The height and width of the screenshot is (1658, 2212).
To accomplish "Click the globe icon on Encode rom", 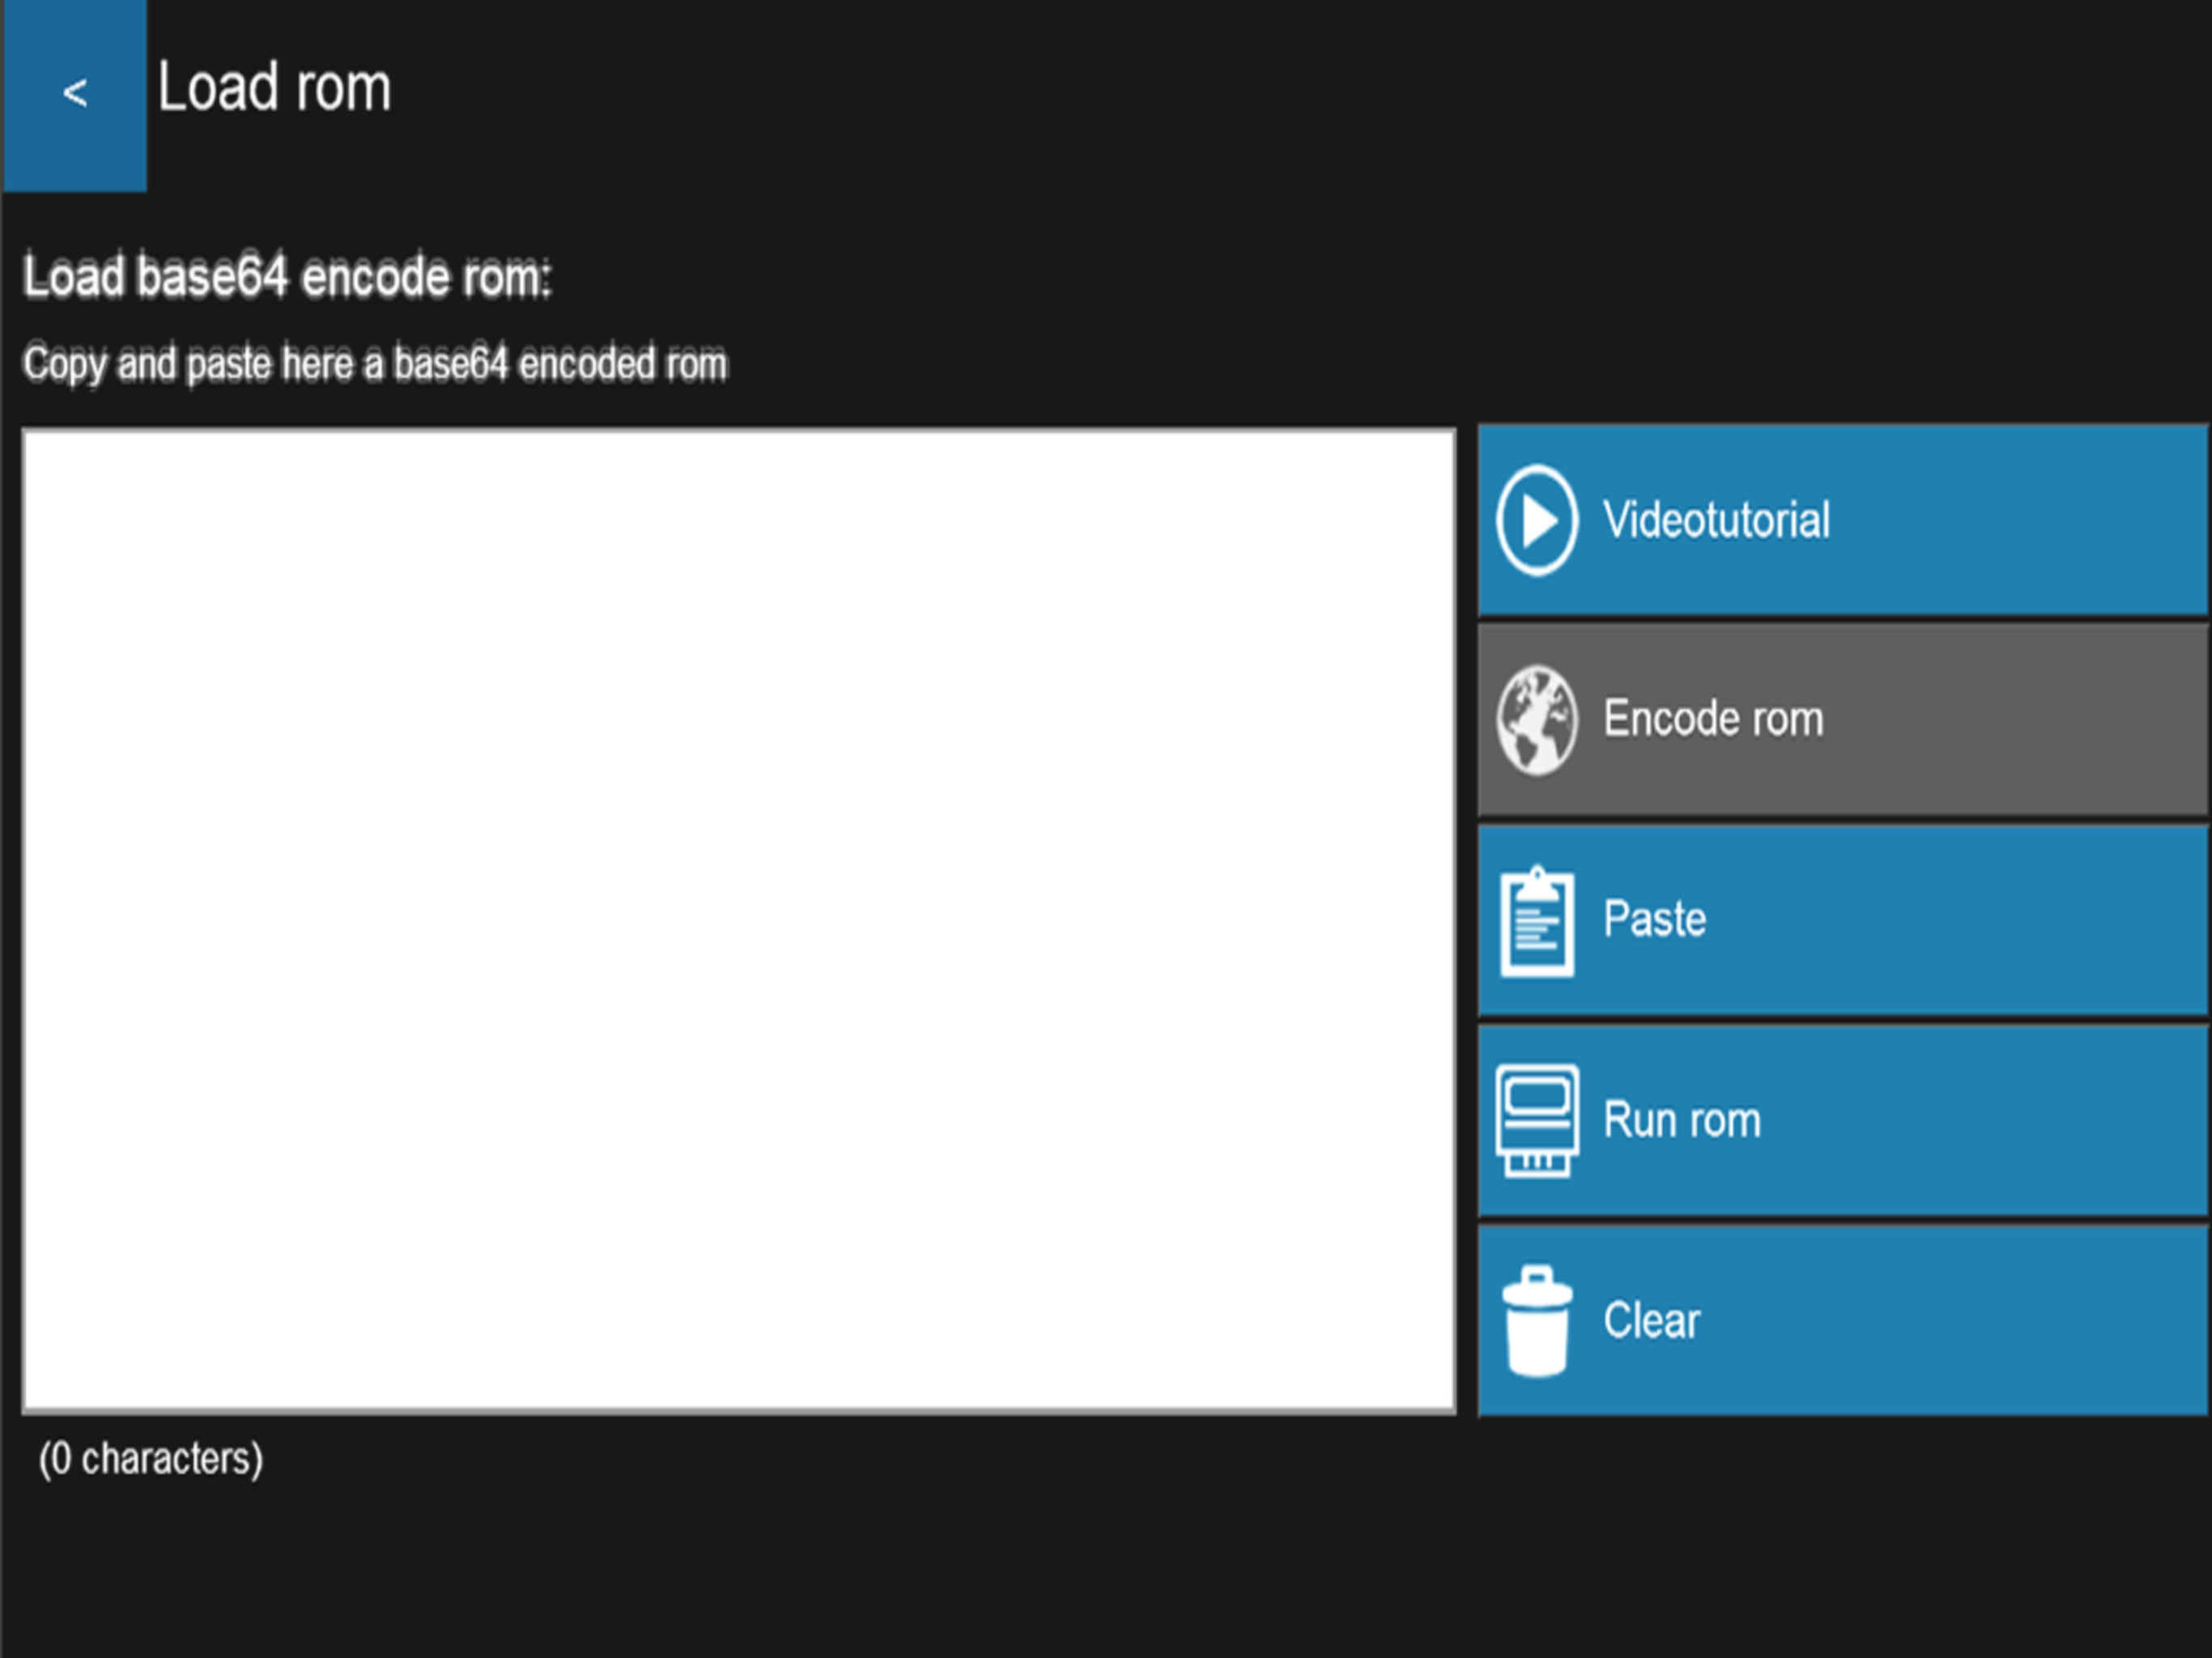I will [1537, 720].
